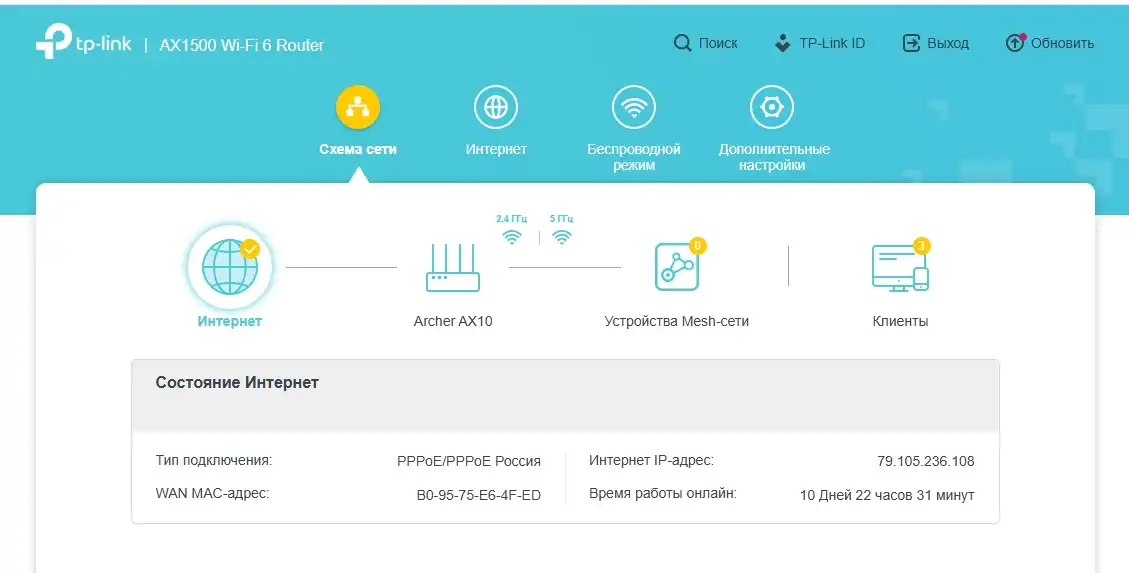The height and width of the screenshot is (573, 1129).
Task: Click the tp-link logo
Action: click(x=84, y=42)
